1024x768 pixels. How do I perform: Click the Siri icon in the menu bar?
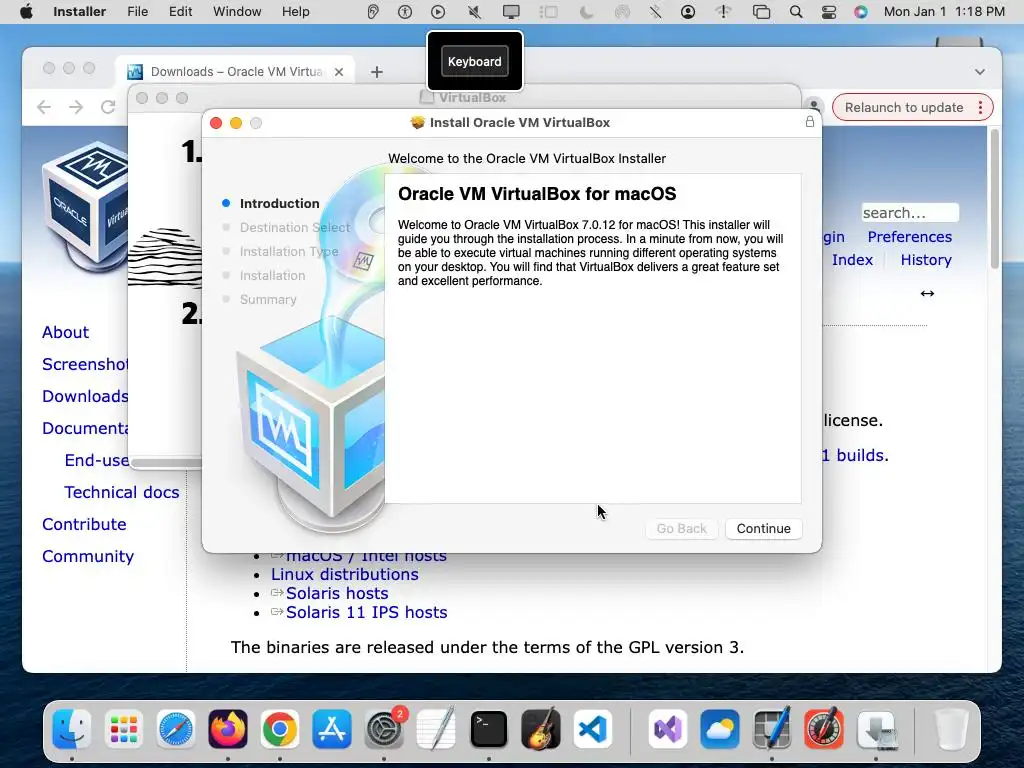tap(861, 12)
